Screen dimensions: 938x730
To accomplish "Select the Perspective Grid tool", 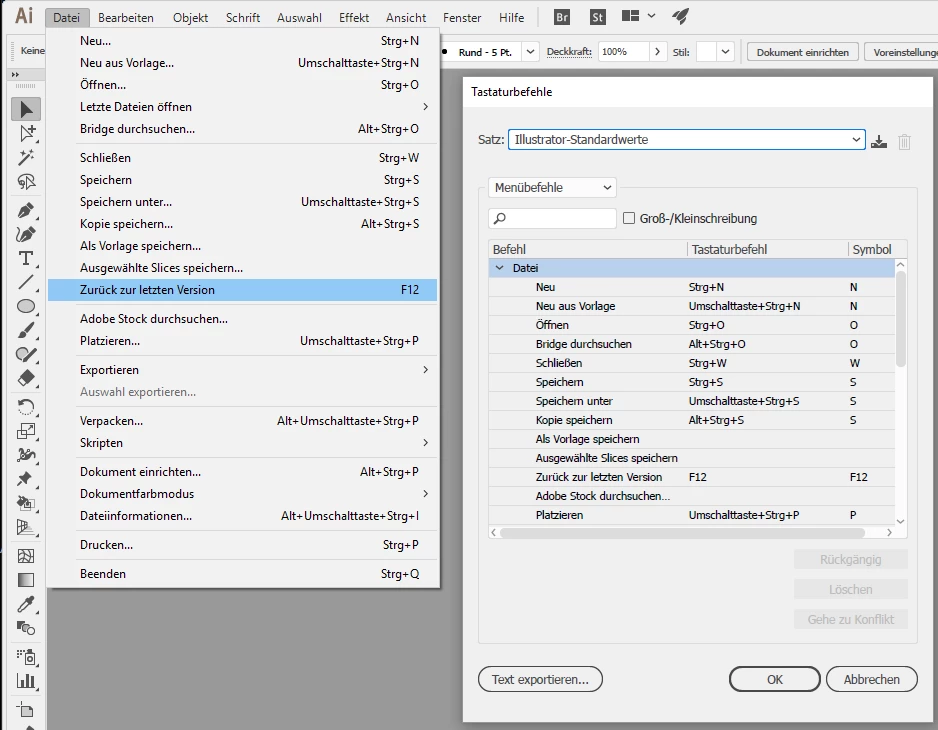I will pos(26,527).
